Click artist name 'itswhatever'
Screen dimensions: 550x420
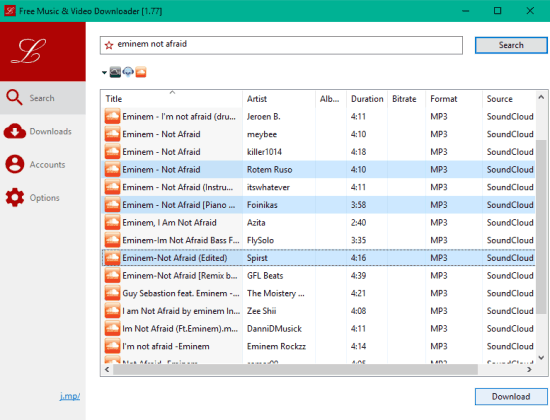(268, 187)
